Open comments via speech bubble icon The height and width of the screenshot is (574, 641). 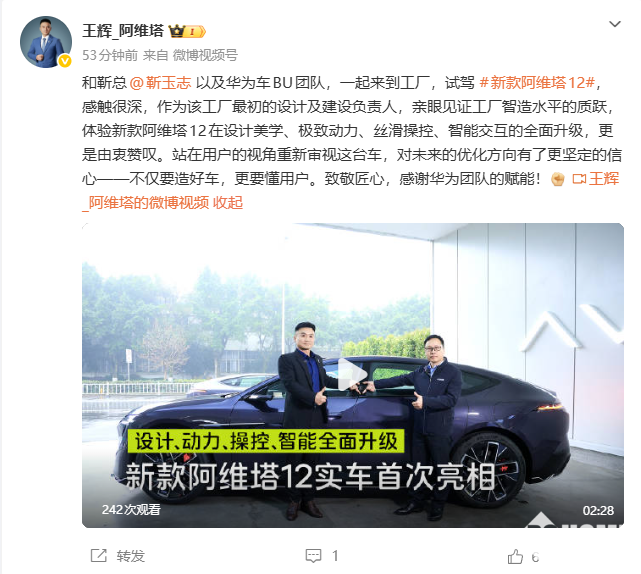[314, 556]
